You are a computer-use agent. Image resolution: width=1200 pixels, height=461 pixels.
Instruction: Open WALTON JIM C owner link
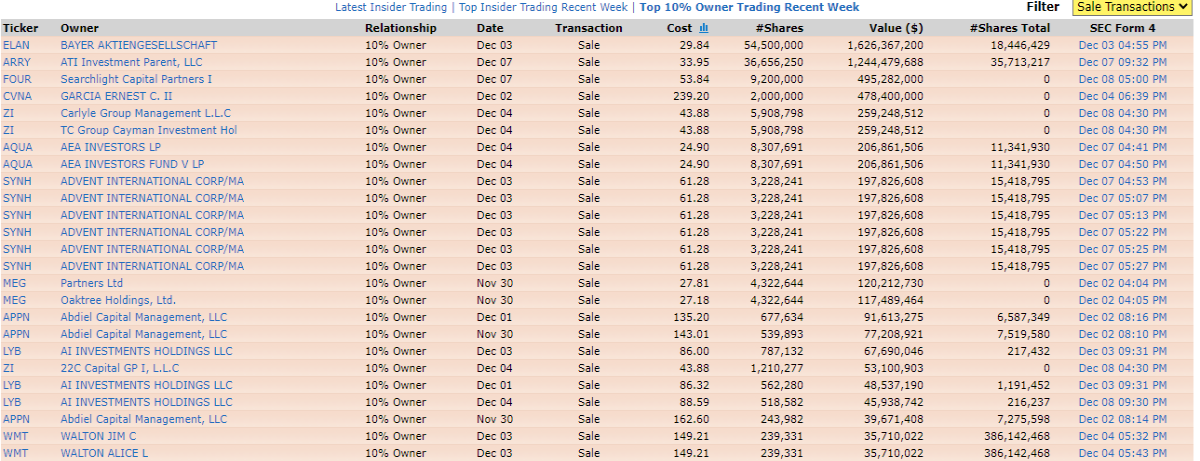click(x=98, y=436)
